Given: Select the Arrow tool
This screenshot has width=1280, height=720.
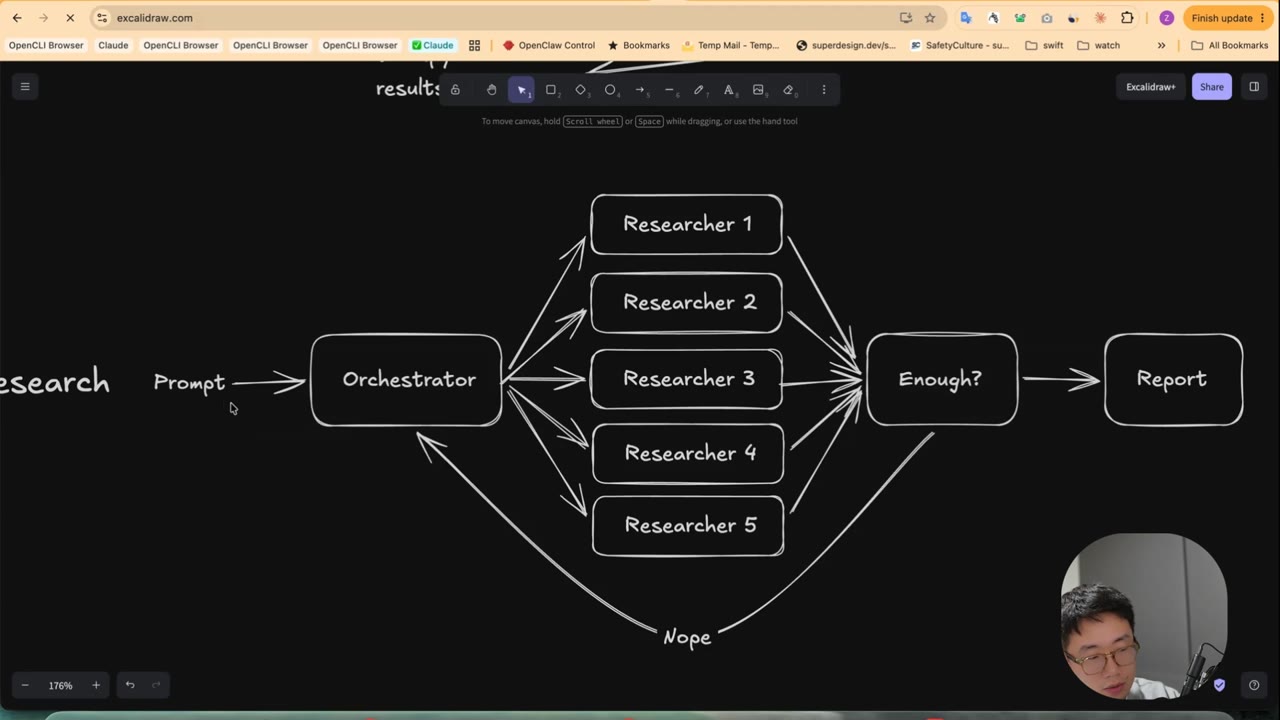Looking at the screenshot, I should (640, 90).
